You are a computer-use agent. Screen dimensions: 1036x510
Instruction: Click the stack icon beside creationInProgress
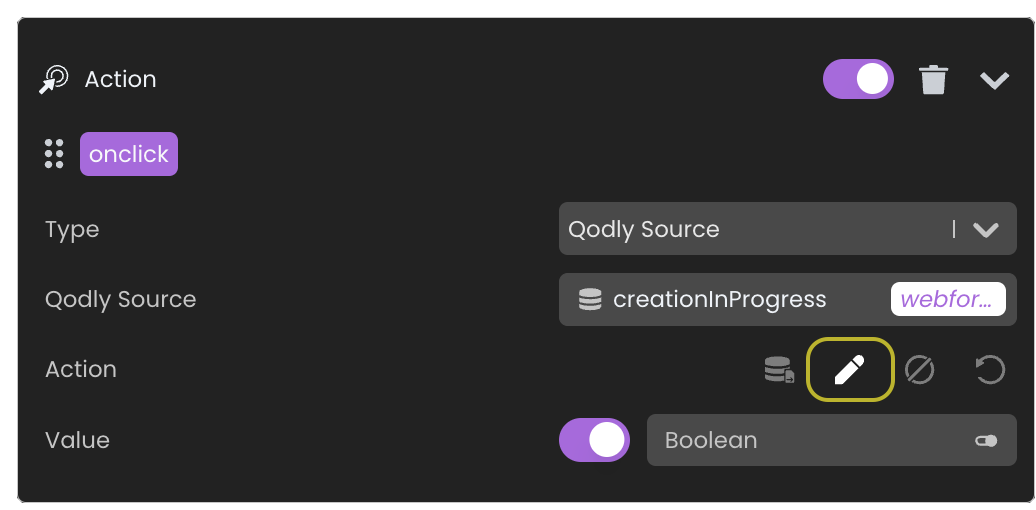point(590,299)
